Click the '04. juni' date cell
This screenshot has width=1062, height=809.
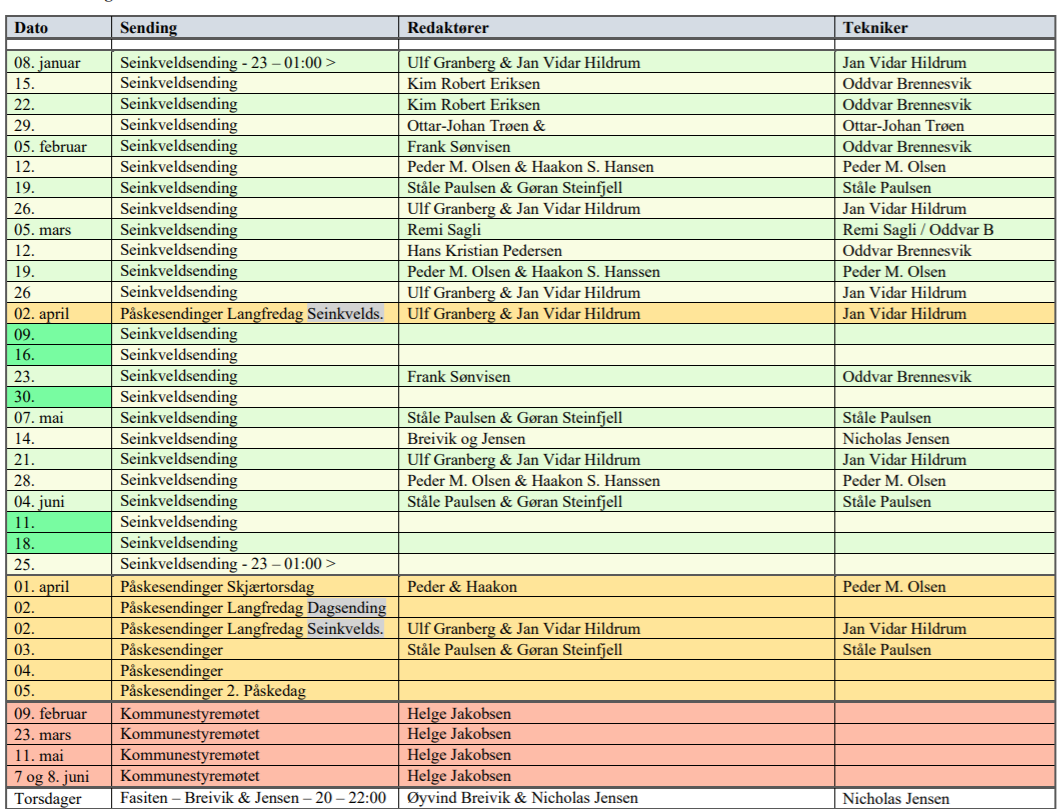59,501
